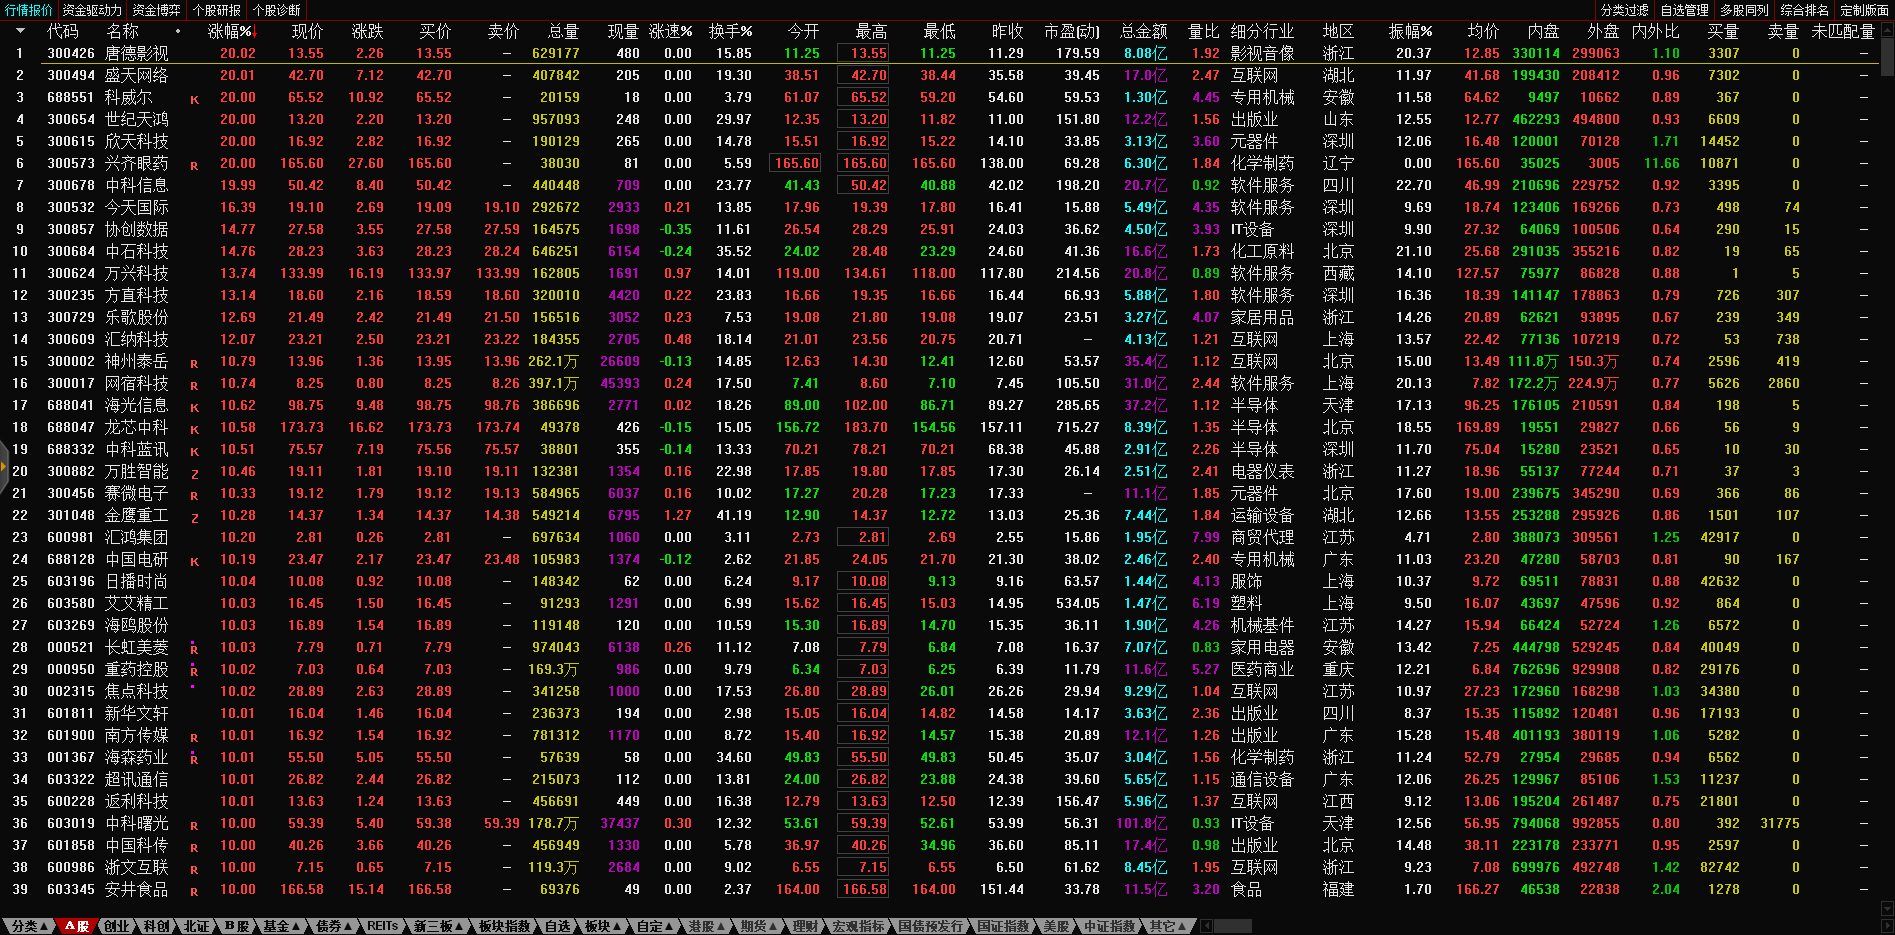The width and height of the screenshot is (1895, 935).
Task: Open the column header dropdown triangle
Action: [x=19, y=32]
